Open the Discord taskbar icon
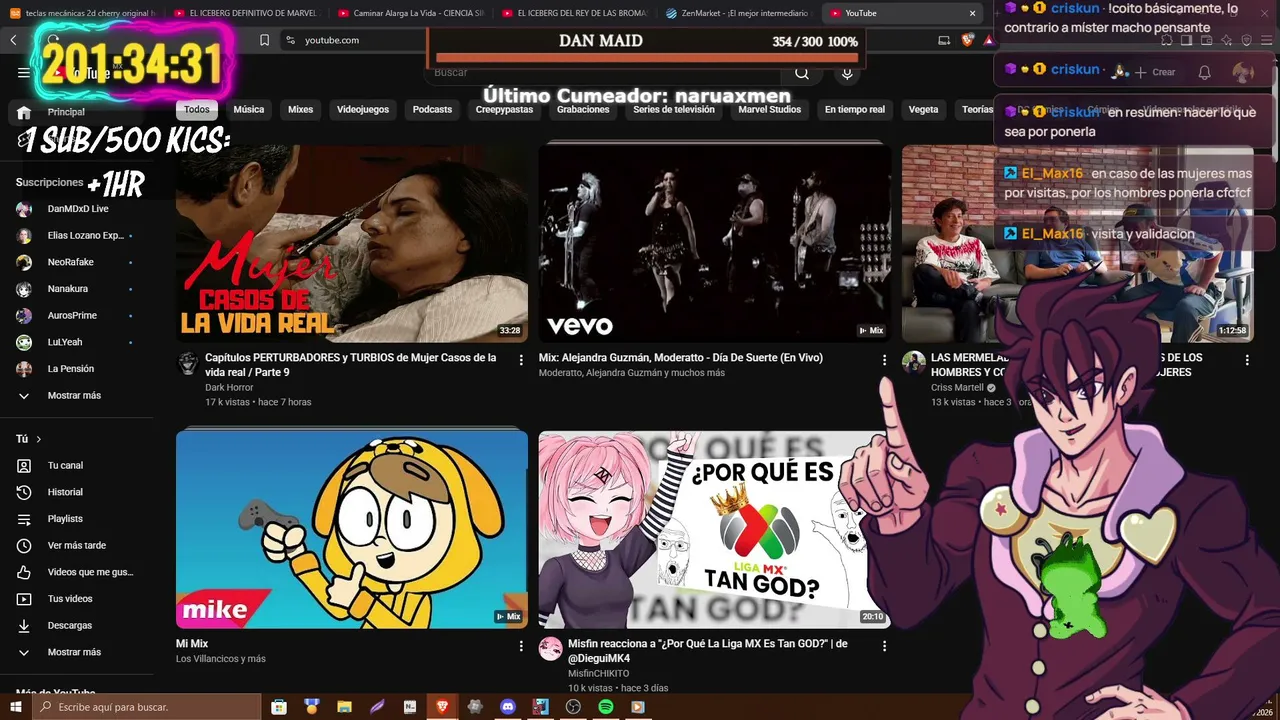The height and width of the screenshot is (720, 1280). pyautogui.click(x=508, y=707)
